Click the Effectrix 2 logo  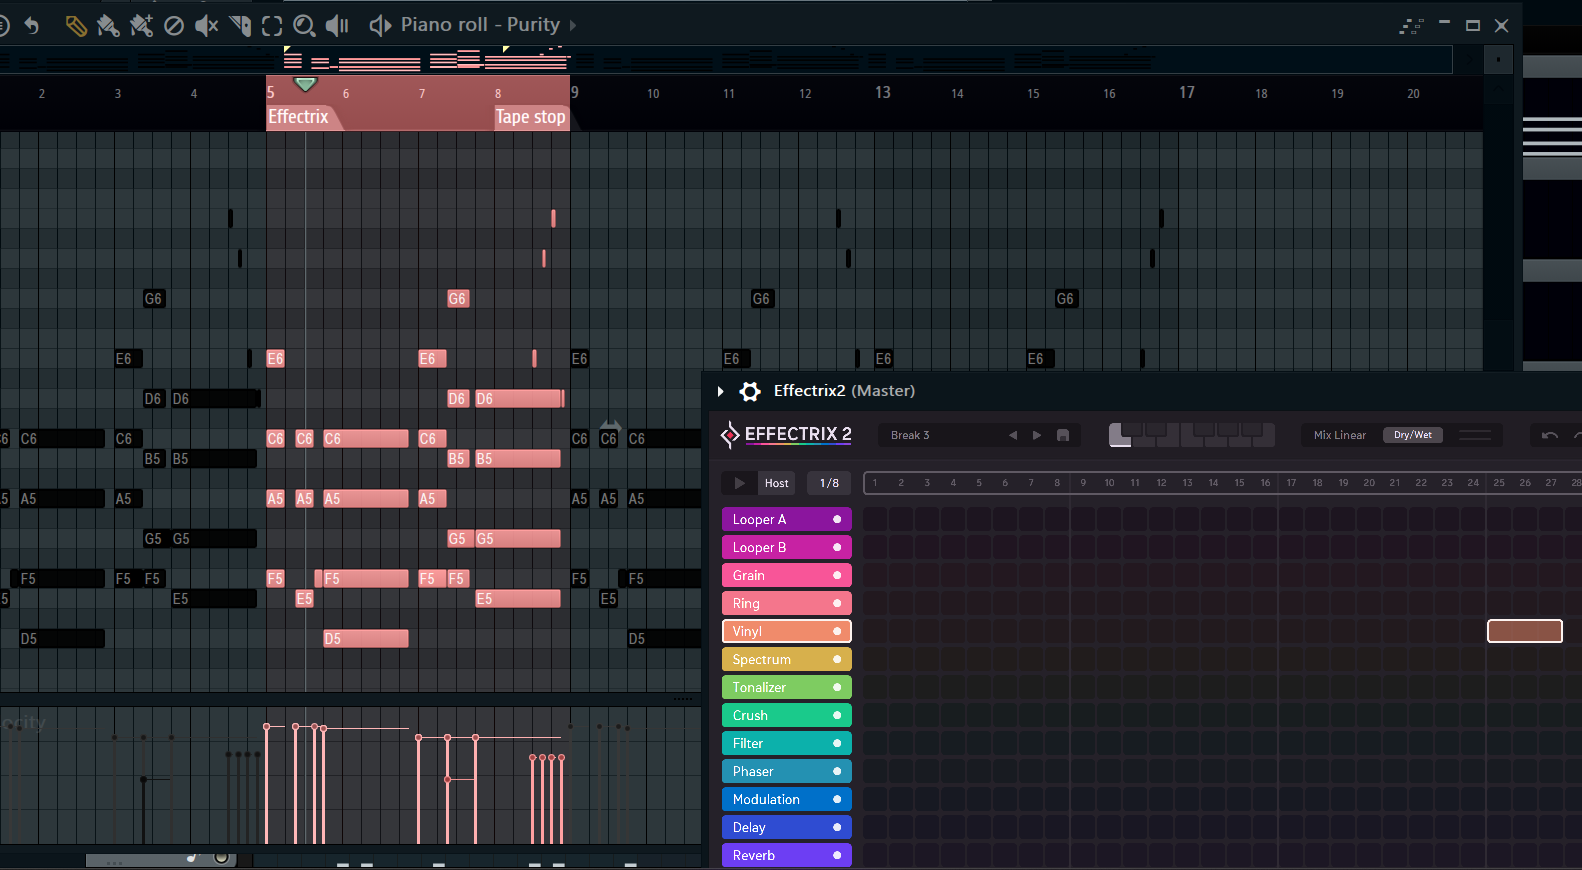[787, 434]
